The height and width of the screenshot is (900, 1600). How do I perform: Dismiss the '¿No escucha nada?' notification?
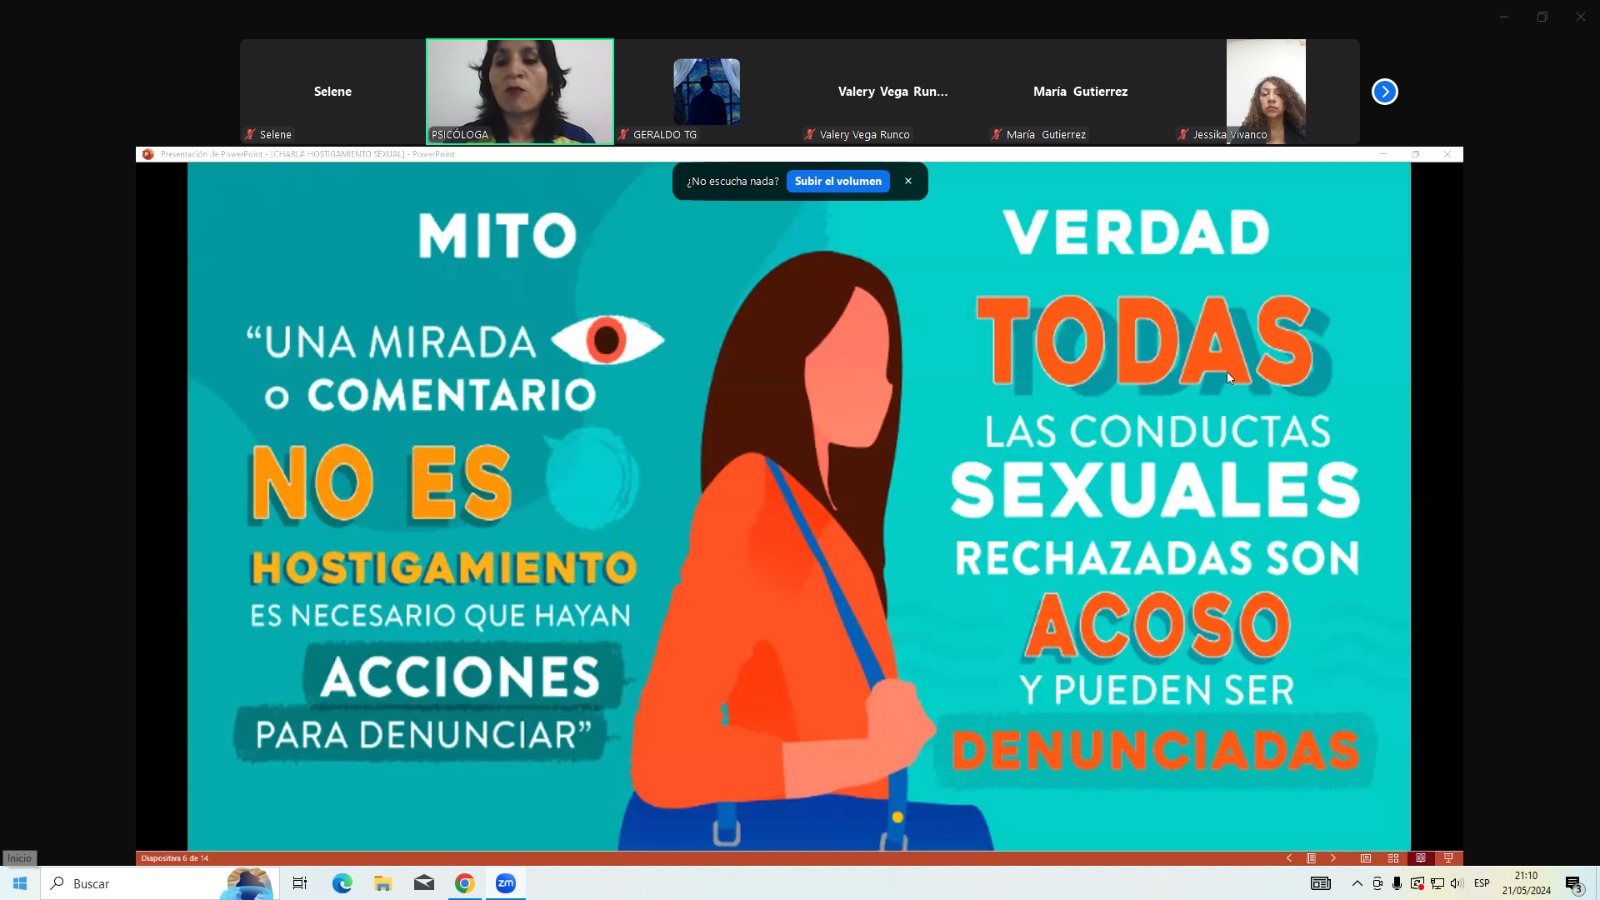pos(908,181)
